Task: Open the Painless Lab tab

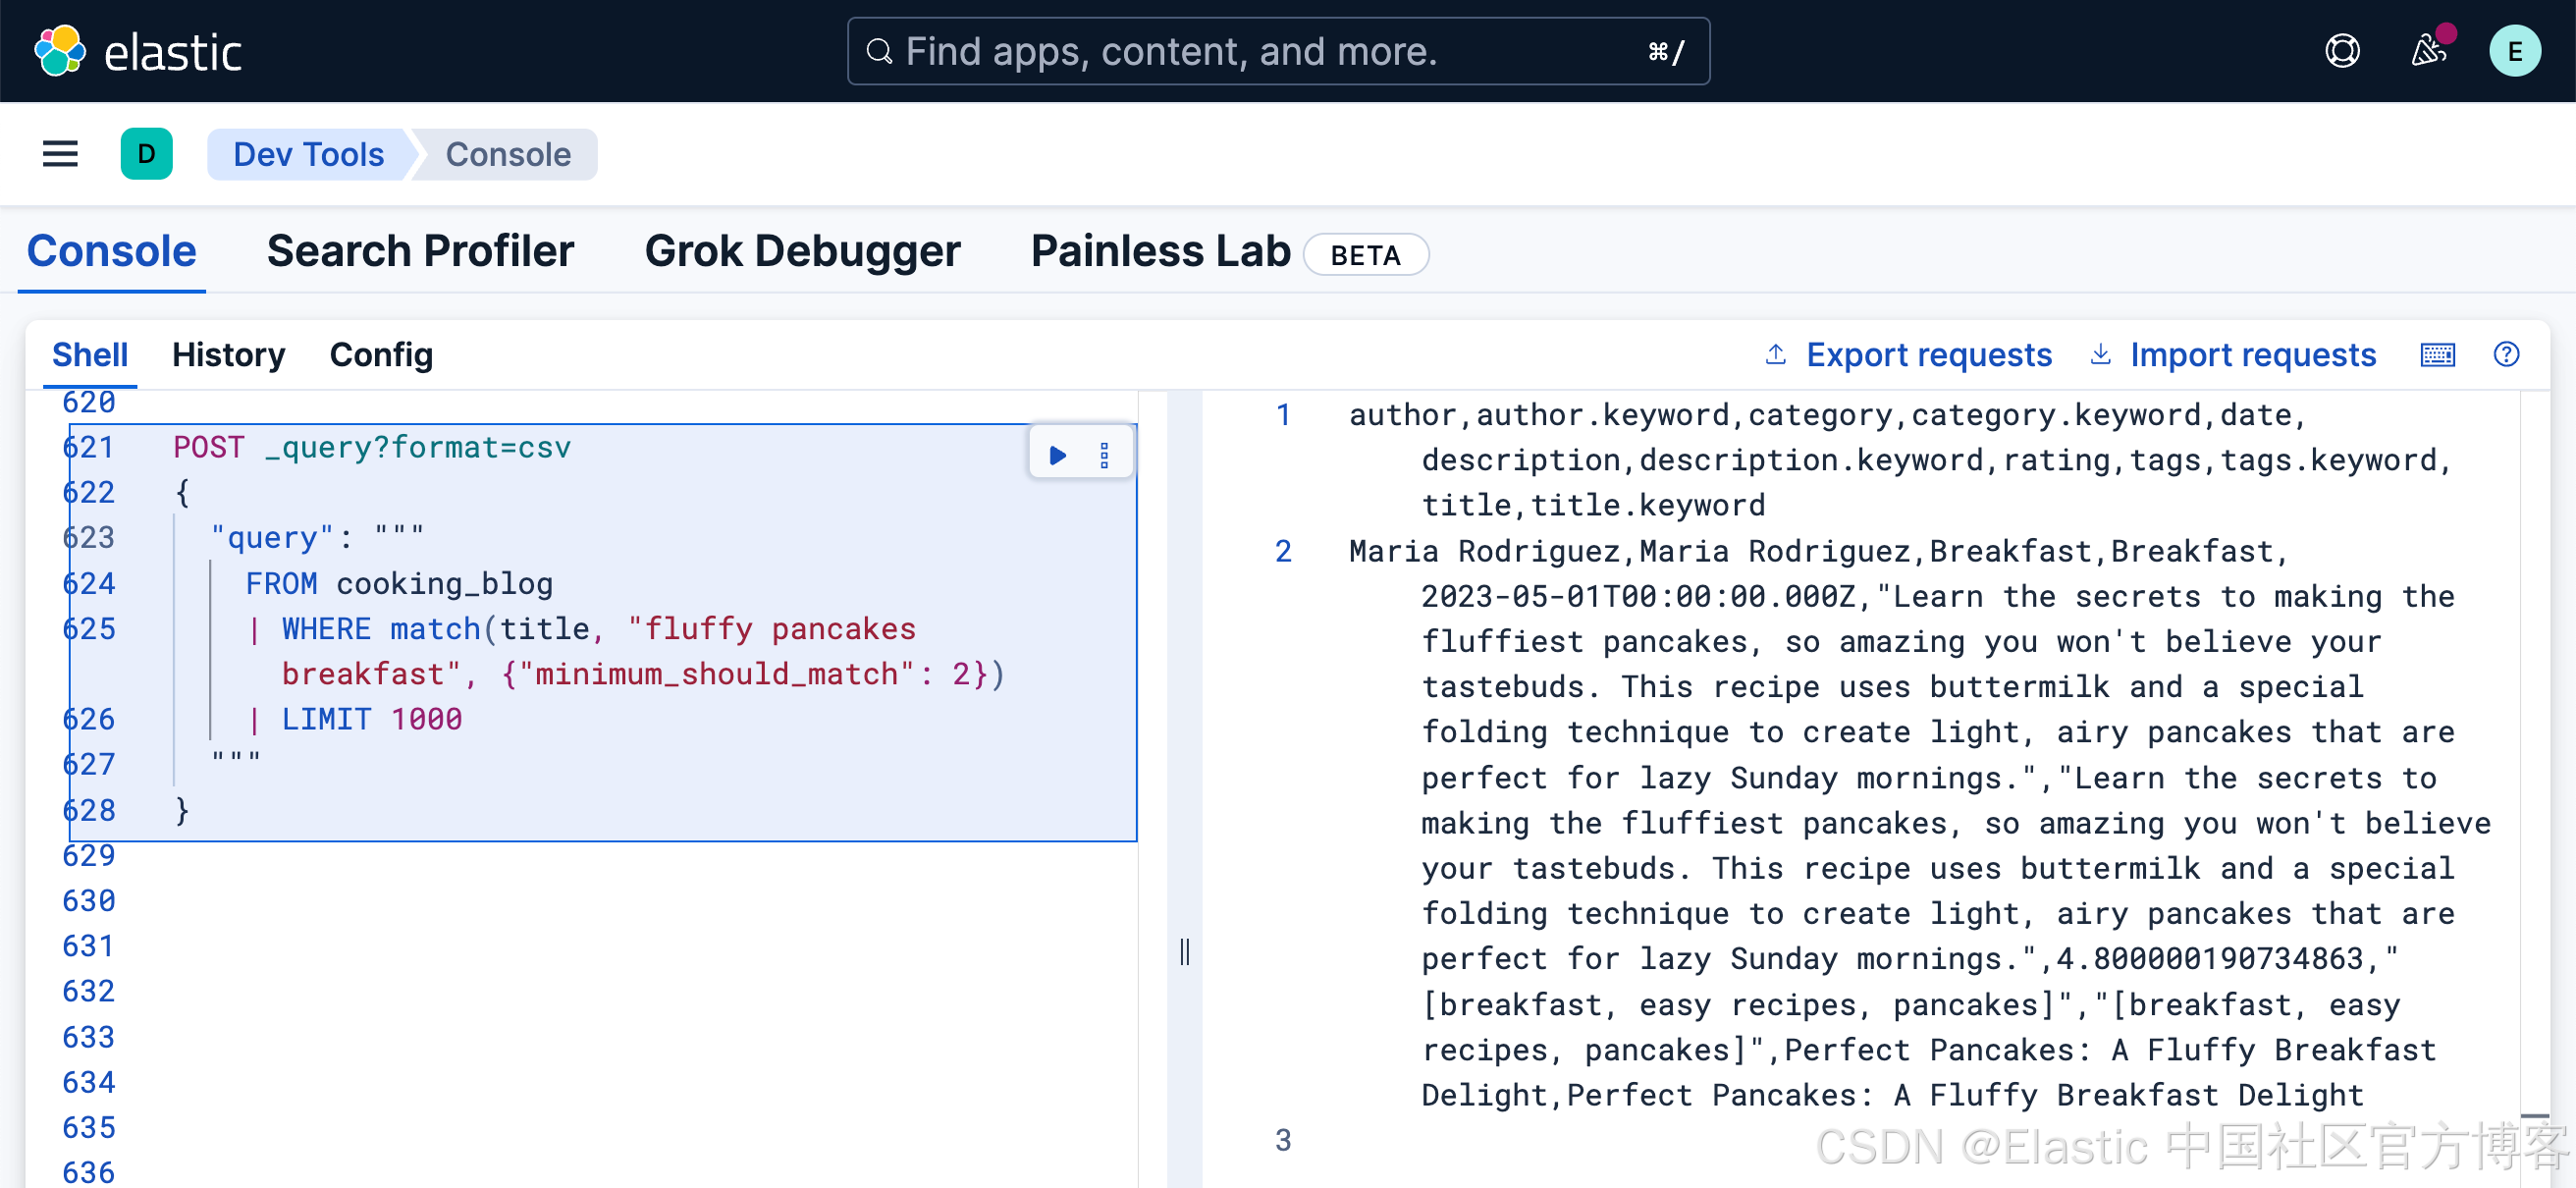Action: (1160, 251)
